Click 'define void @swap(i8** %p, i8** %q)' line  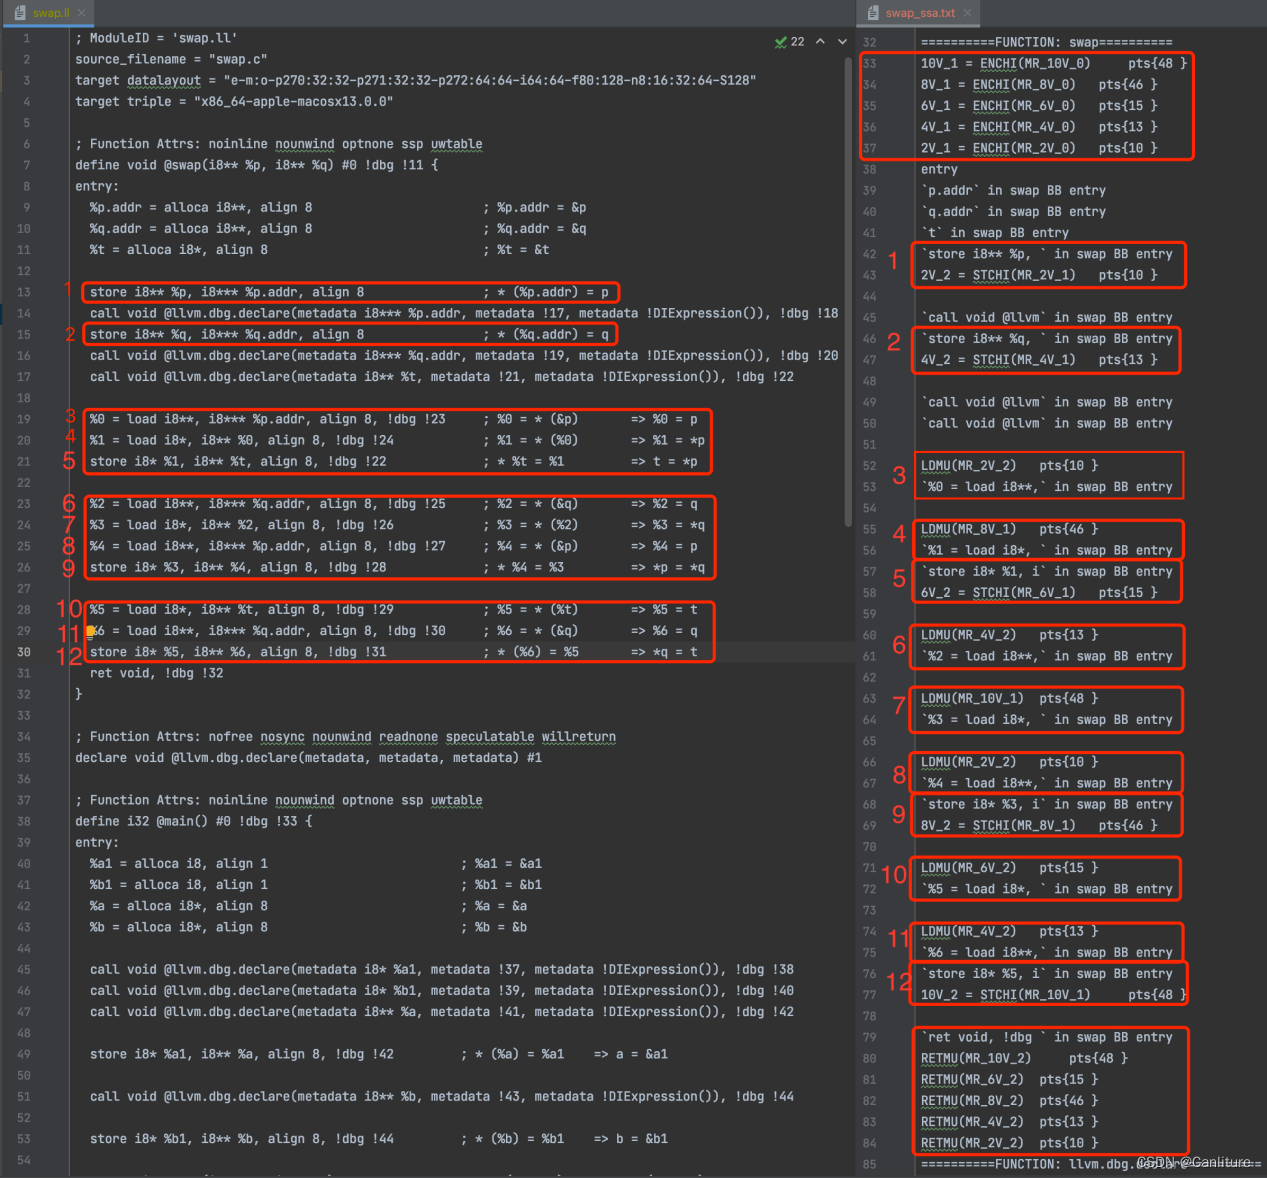pyautogui.click(x=256, y=165)
